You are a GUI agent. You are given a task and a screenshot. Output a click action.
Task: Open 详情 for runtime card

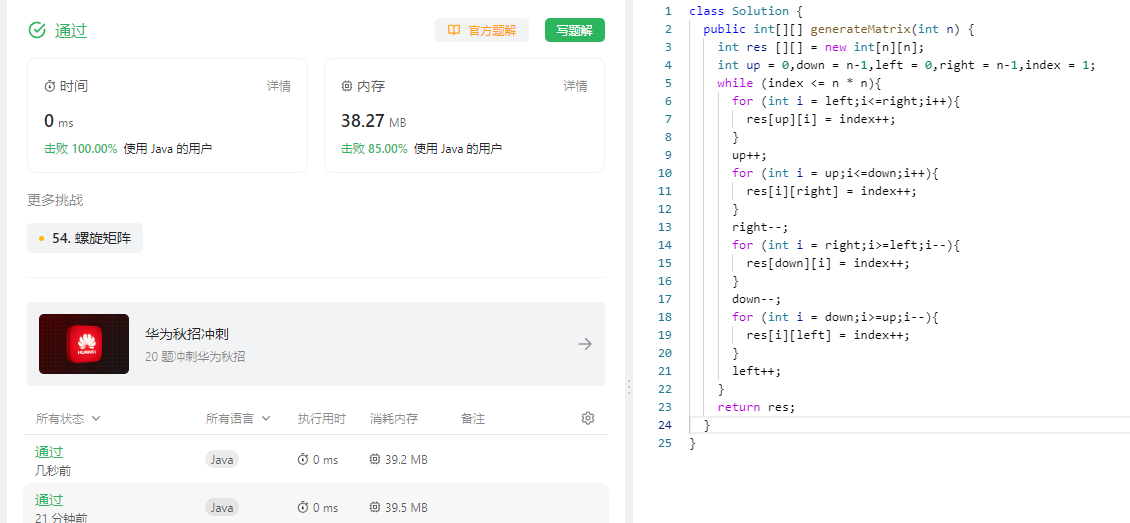279,86
